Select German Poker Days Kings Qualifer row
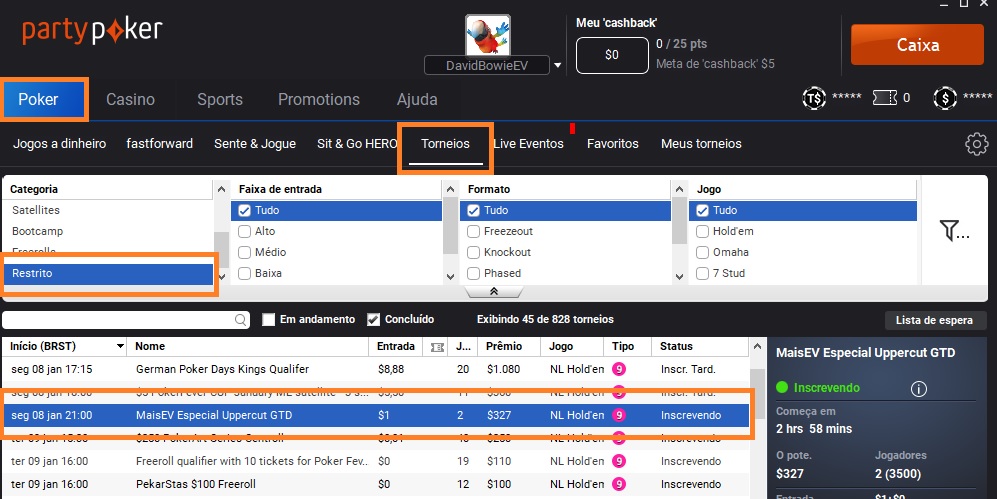Image resolution: width=997 pixels, height=499 pixels. pos(376,369)
